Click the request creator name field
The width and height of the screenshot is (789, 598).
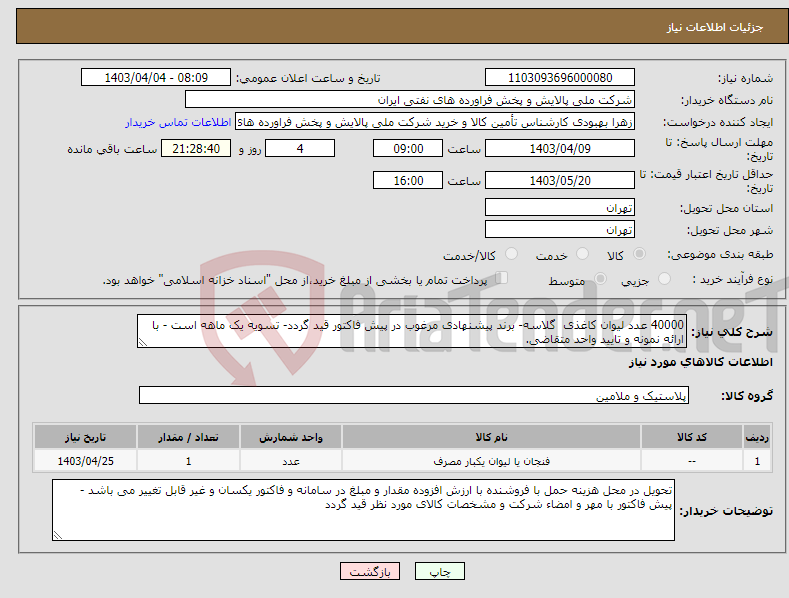pos(435,122)
